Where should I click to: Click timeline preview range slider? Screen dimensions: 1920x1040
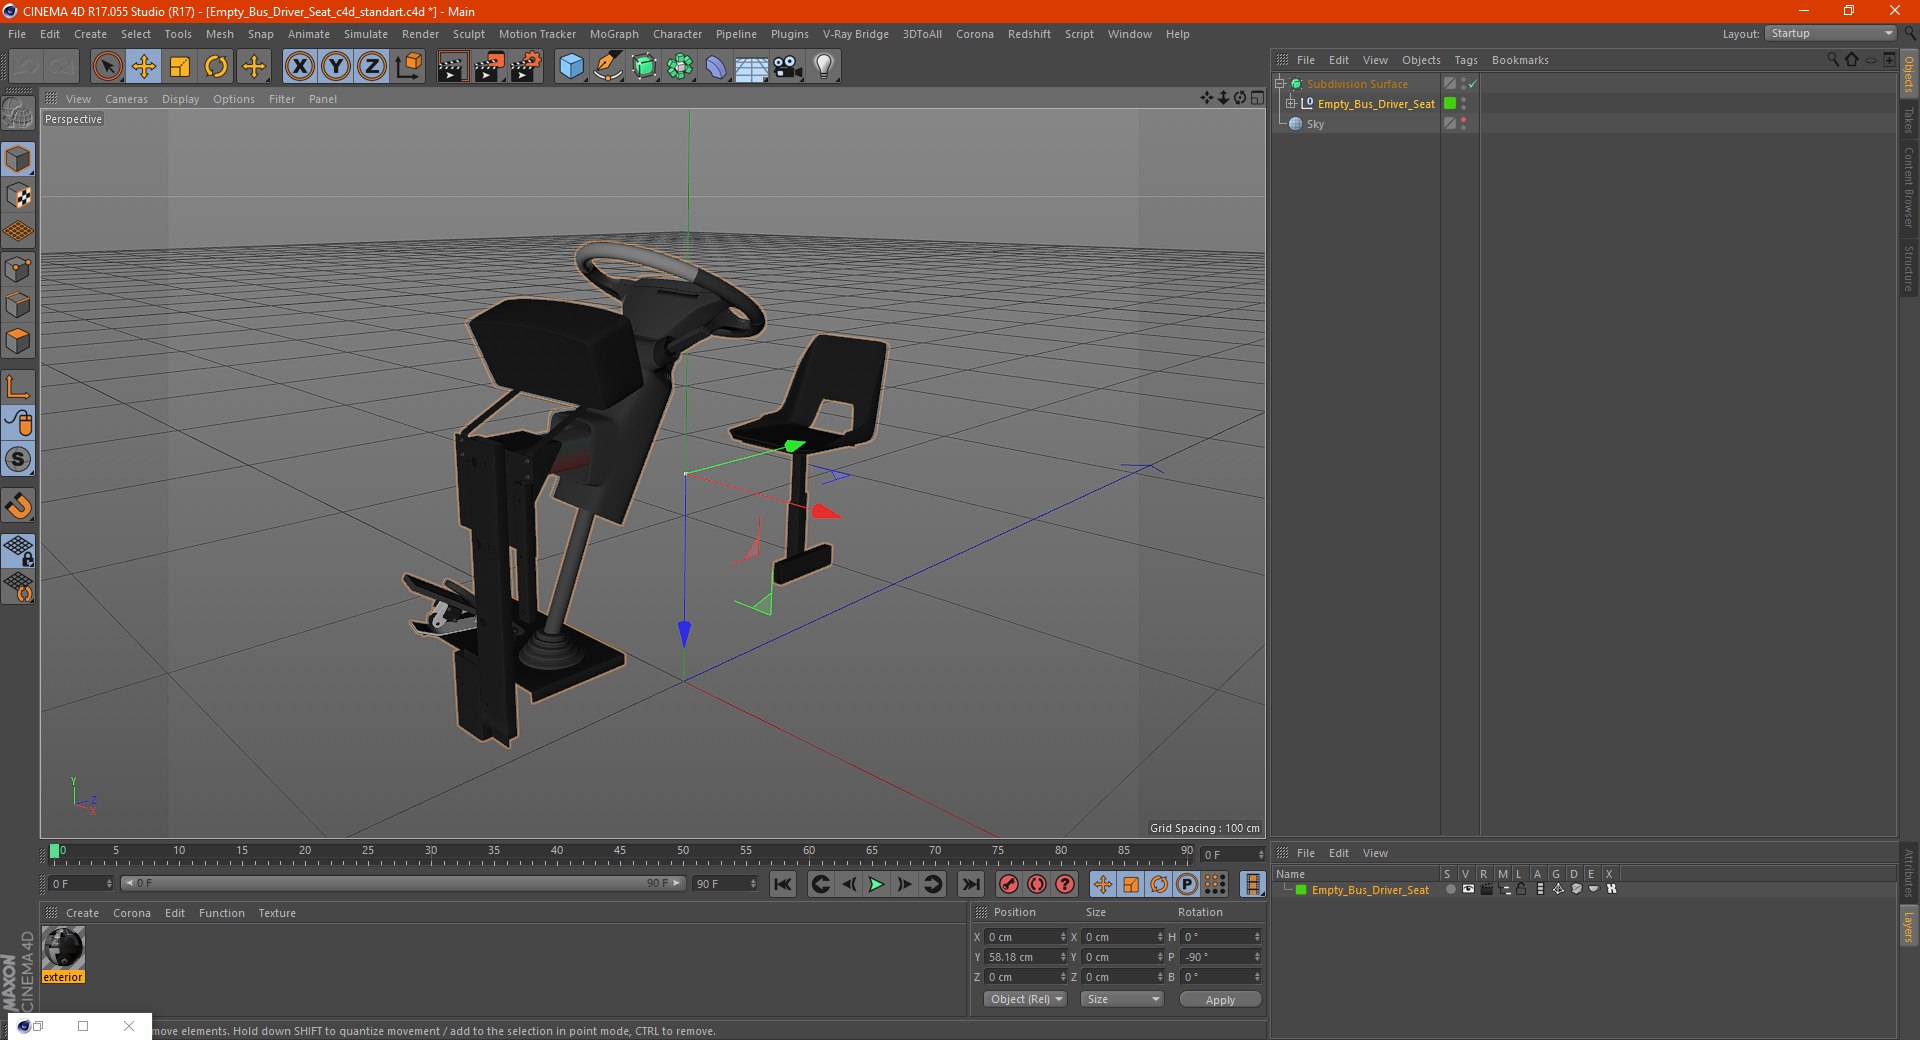403,883
